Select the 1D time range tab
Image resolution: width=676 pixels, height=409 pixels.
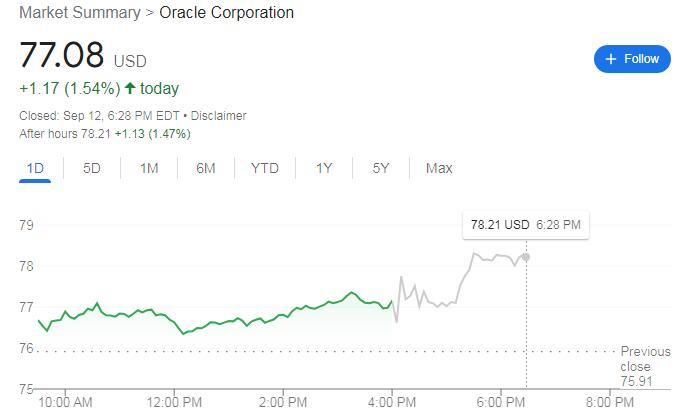(x=36, y=168)
